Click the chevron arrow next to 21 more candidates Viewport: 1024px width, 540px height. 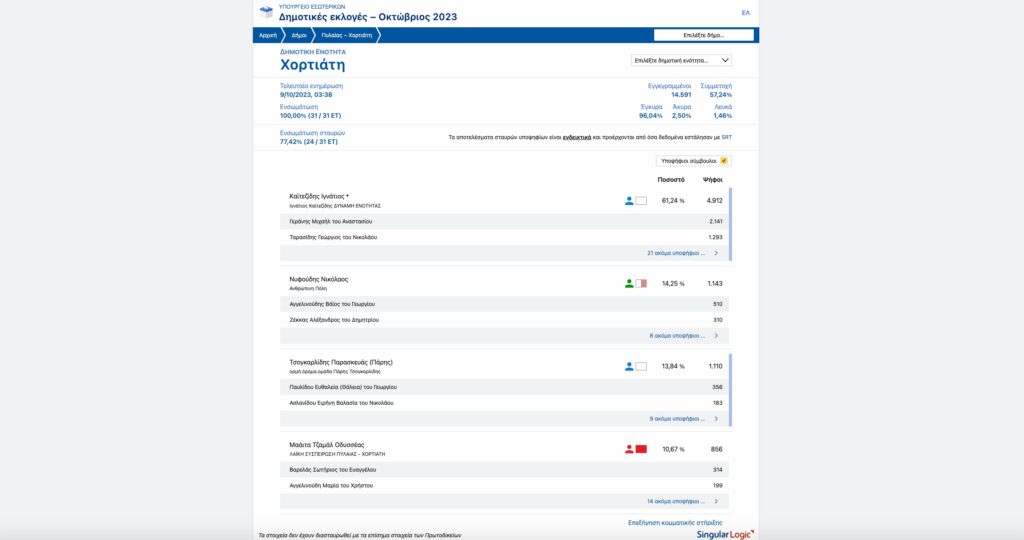pyautogui.click(x=716, y=253)
